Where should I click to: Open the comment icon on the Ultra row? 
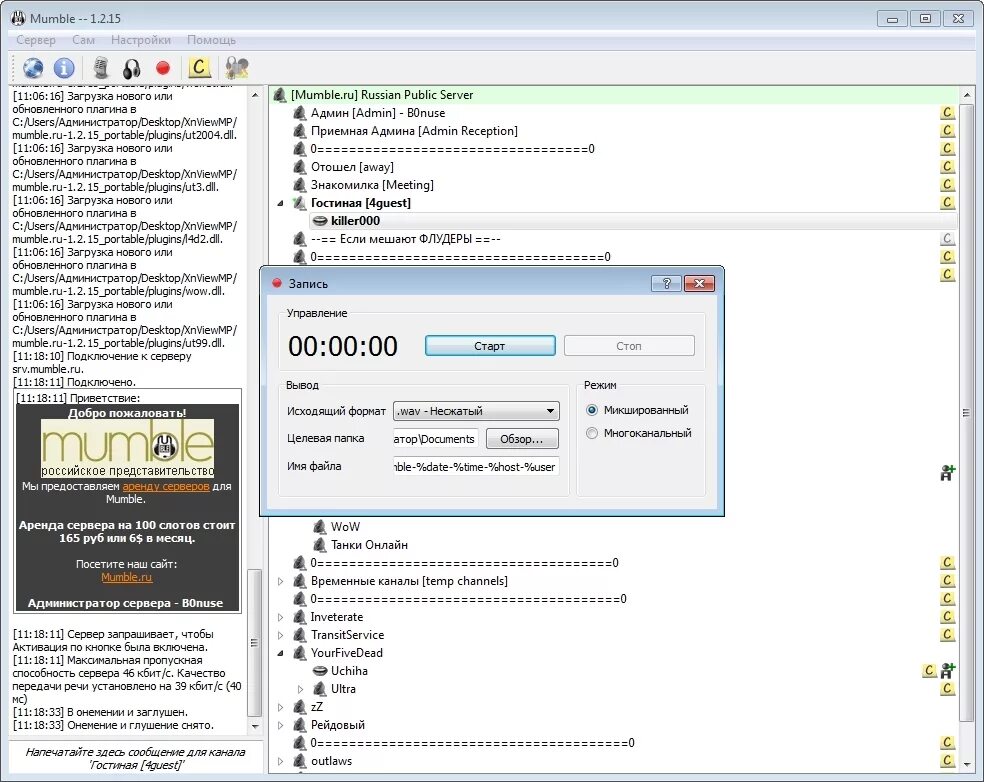pos(948,688)
